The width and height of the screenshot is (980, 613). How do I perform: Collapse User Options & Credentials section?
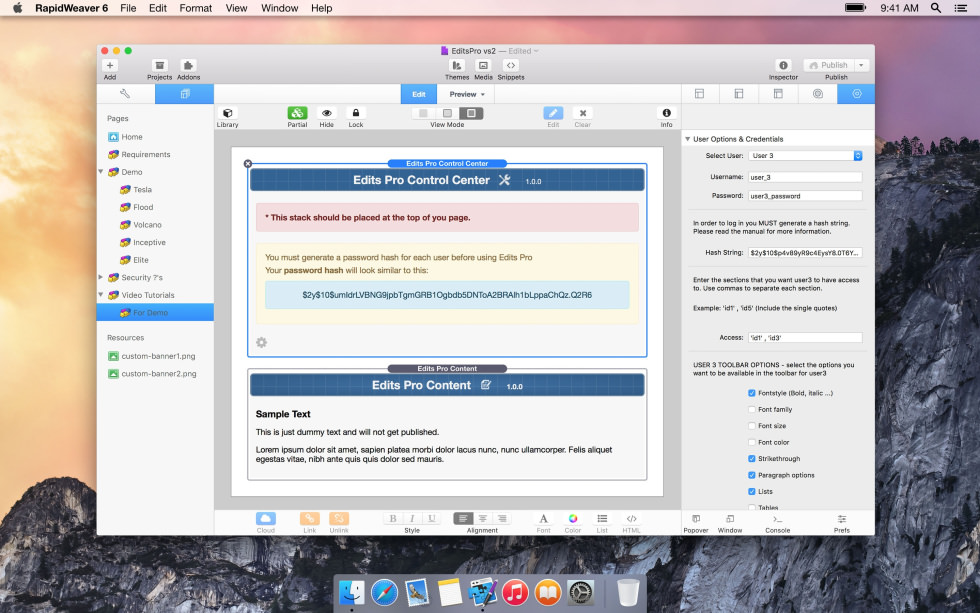pos(688,139)
